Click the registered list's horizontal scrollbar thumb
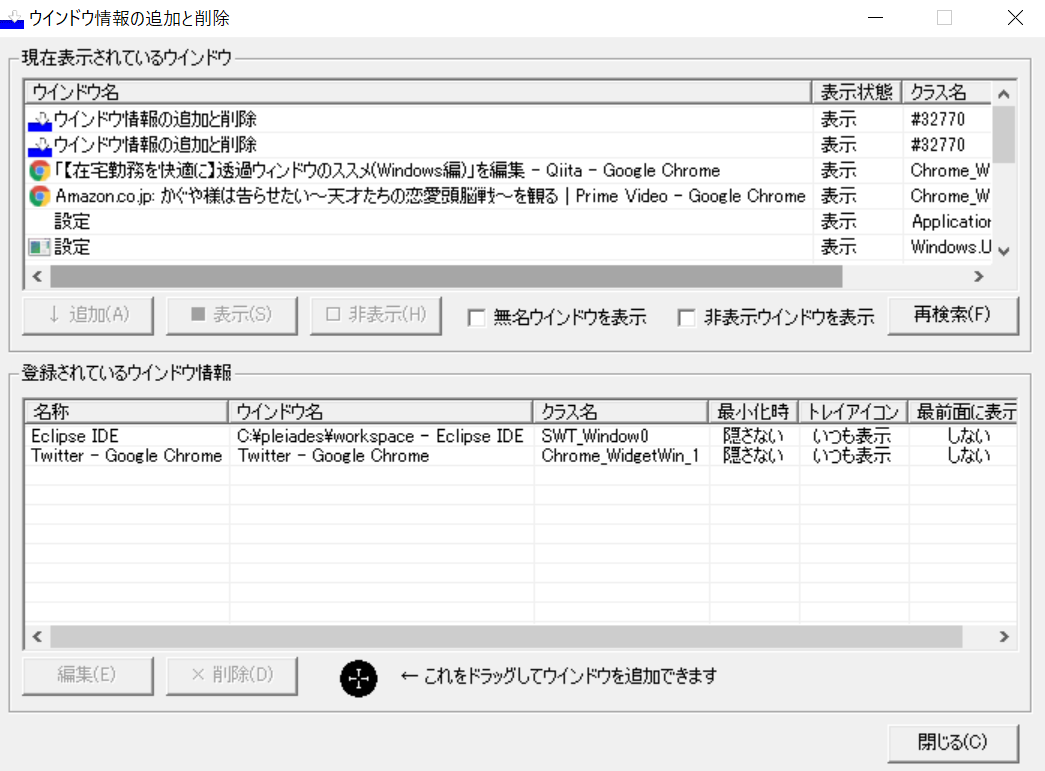The image size is (1045, 771). [507, 636]
